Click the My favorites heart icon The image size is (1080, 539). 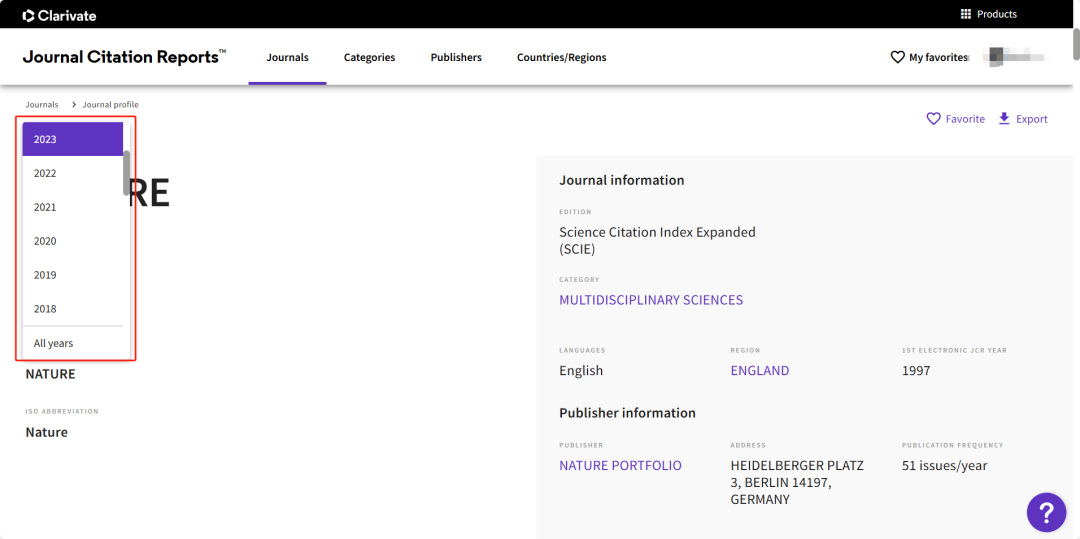pos(897,57)
